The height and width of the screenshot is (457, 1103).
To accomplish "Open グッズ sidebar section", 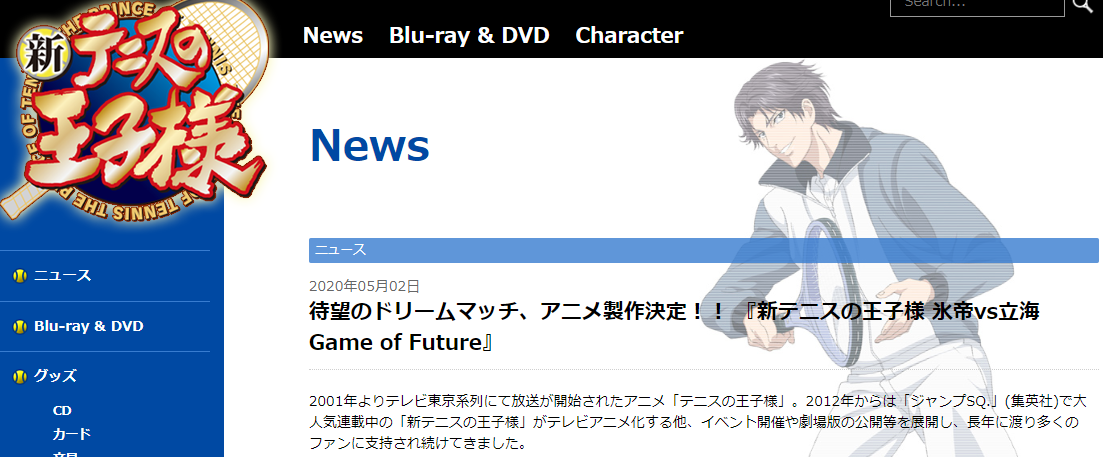I will coord(55,376).
